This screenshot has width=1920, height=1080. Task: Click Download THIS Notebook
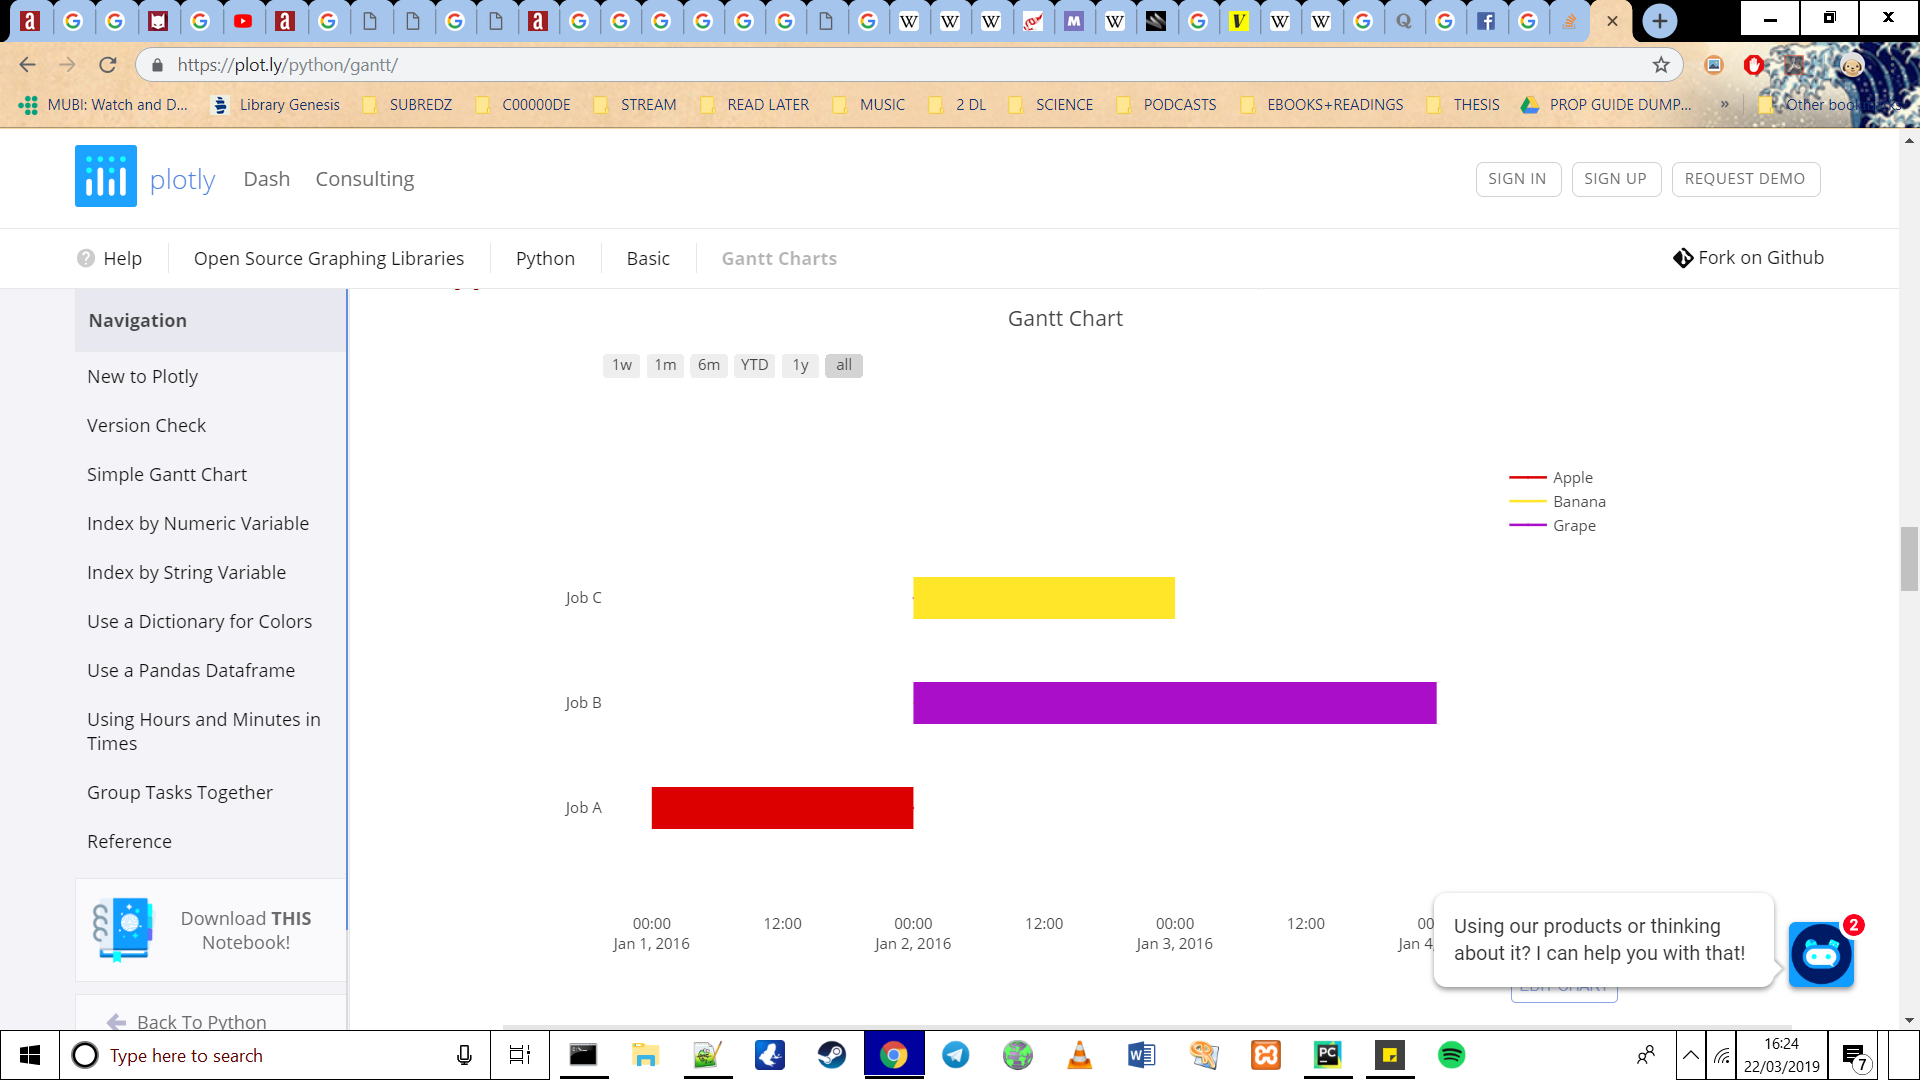point(246,930)
